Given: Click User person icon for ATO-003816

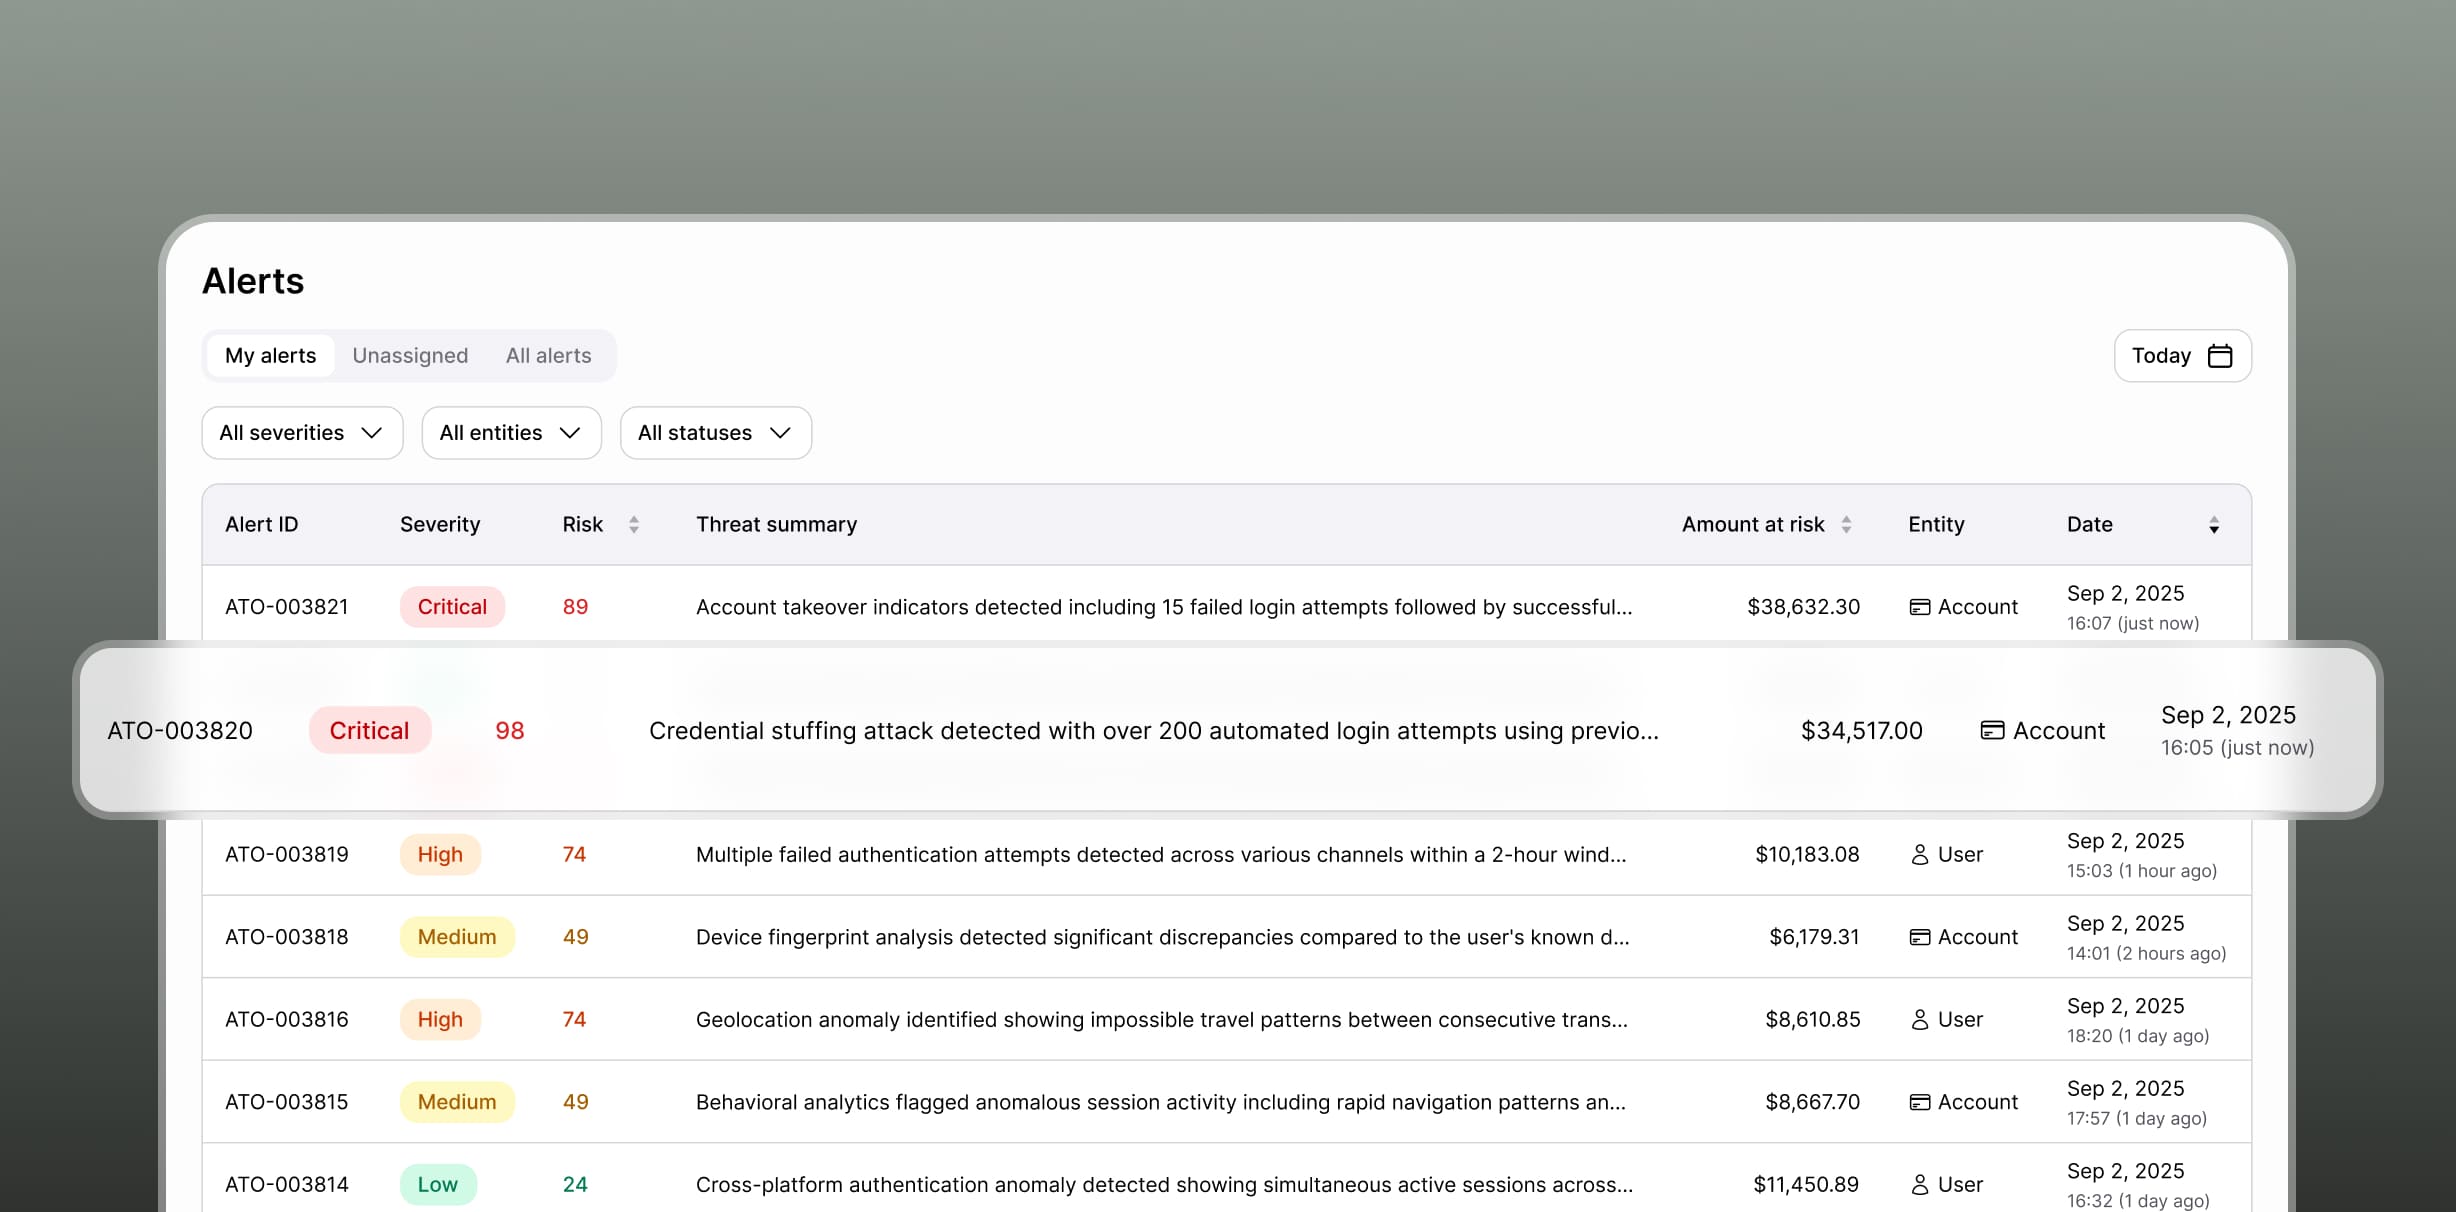Looking at the screenshot, I should (x=1919, y=1020).
